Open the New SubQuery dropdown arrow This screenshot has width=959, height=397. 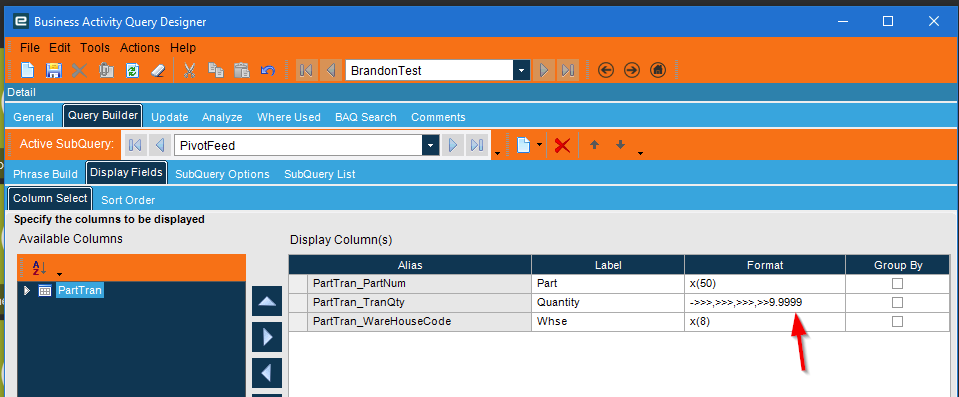tap(539, 145)
